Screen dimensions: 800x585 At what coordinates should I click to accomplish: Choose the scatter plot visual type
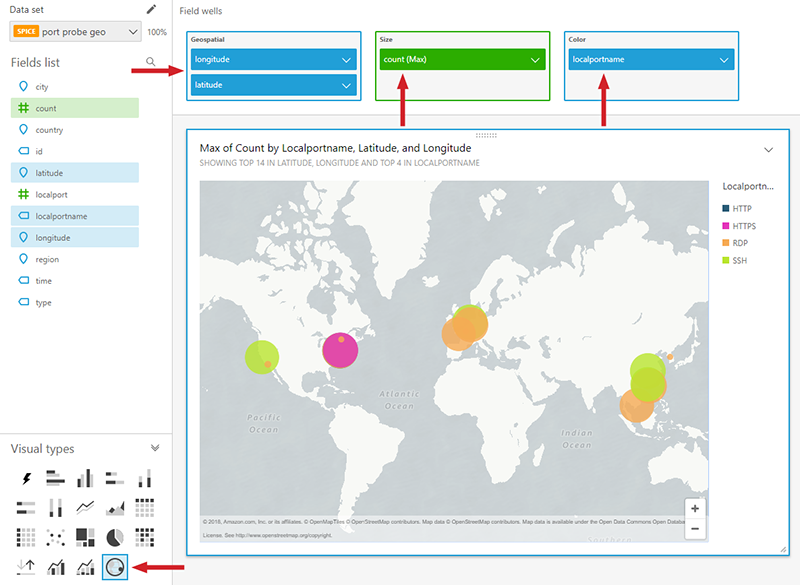coord(56,537)
